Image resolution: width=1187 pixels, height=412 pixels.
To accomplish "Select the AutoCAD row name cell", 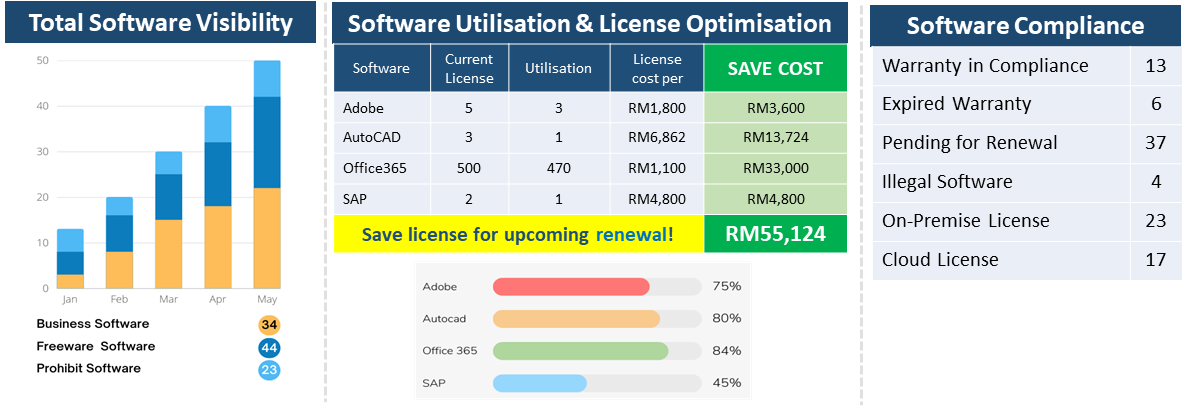I will pyautogui.click(x=382, y=138).
